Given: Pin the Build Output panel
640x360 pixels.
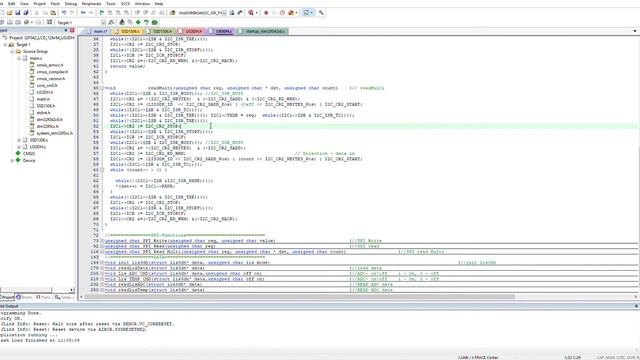Looking at the screenshot, I should (x=636, y=306).
